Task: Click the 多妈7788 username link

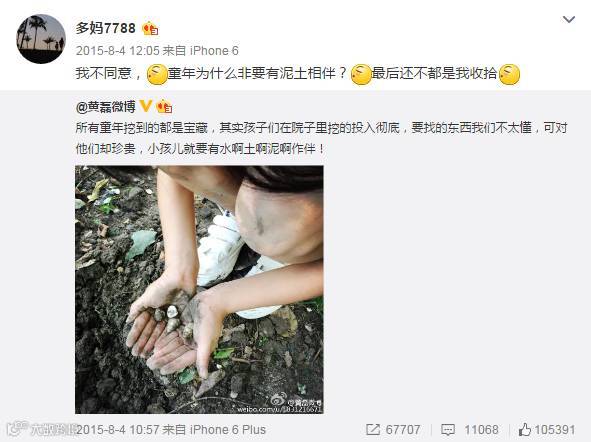Action: point(105,28)
